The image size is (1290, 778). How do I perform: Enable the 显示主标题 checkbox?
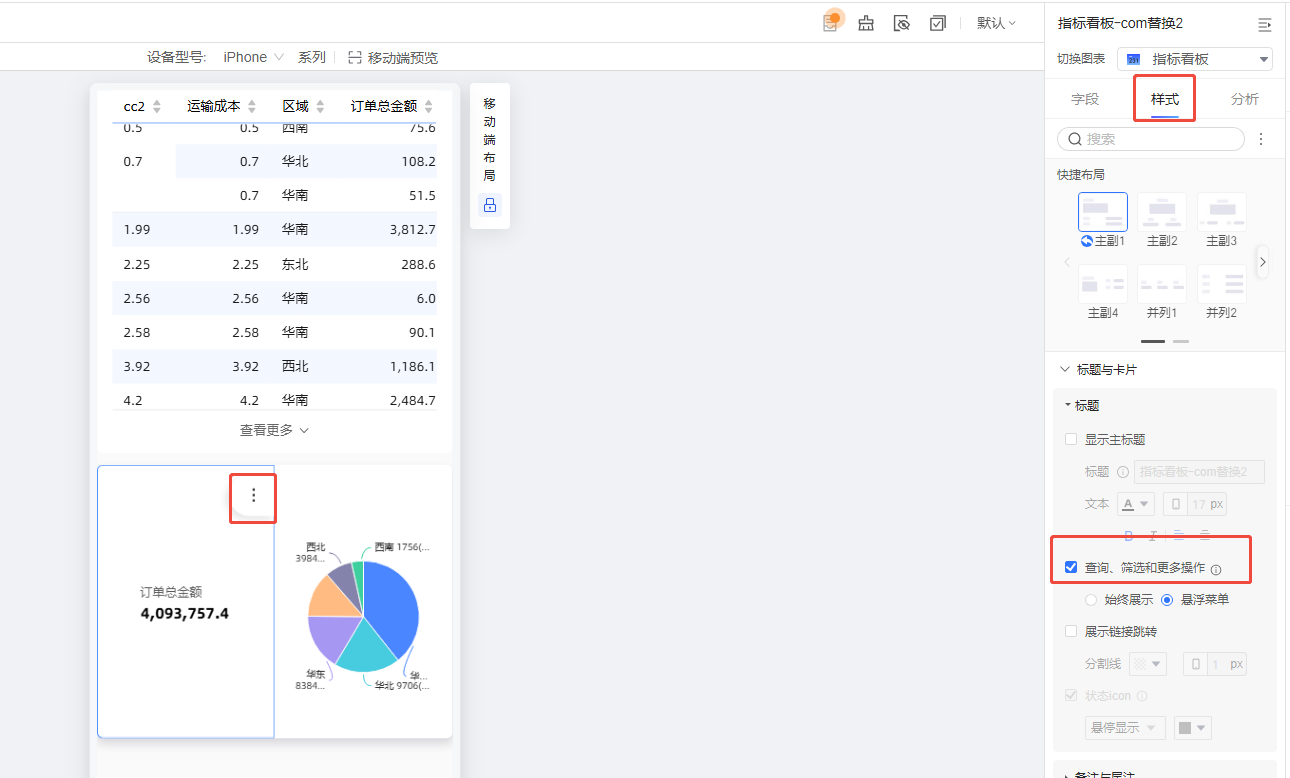(x=1071, y=439)
